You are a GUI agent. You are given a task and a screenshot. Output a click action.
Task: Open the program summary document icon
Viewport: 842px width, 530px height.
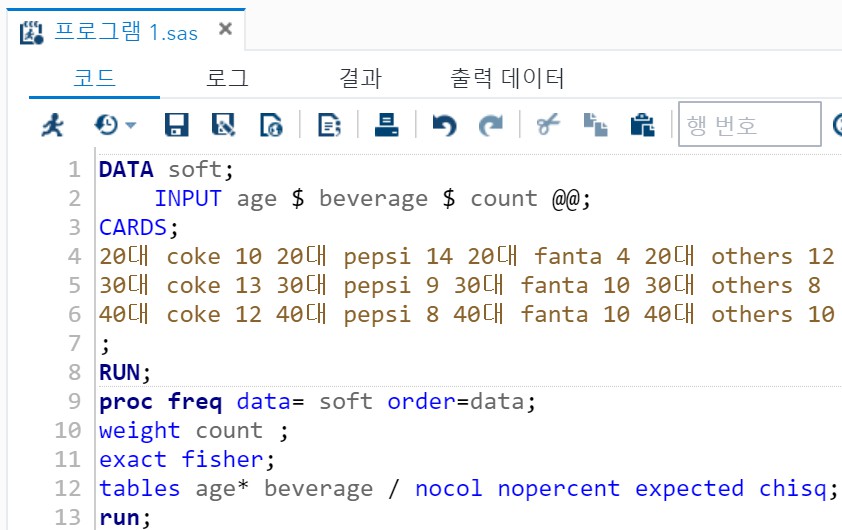click(329, 125)
